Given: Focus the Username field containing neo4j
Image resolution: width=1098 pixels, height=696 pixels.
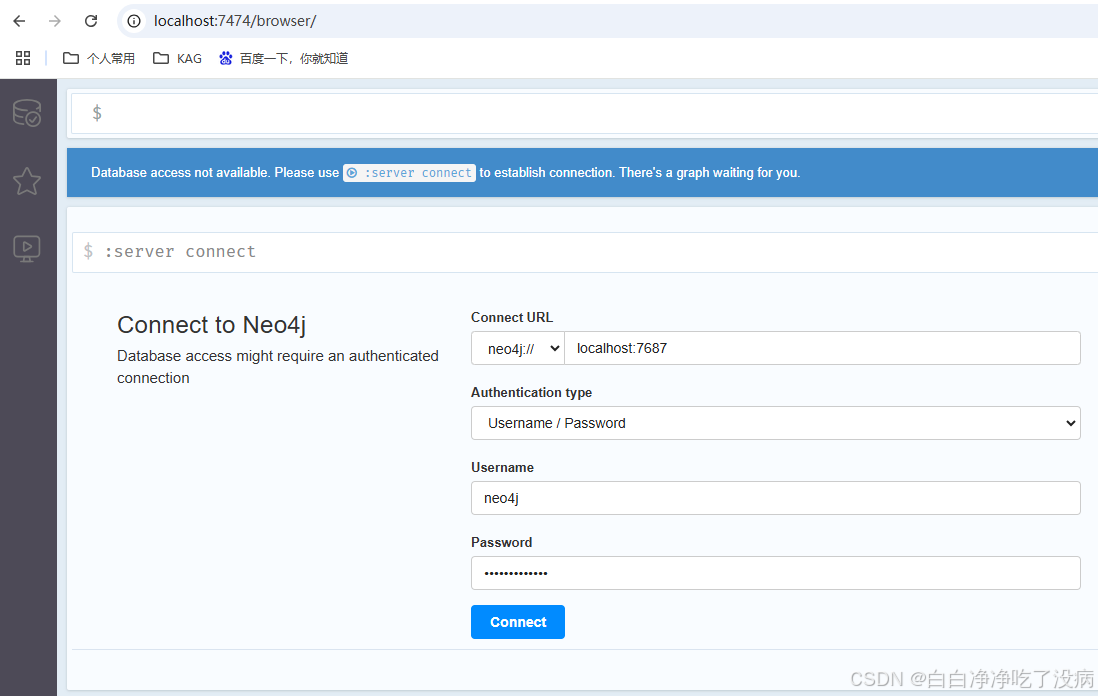Looking at the screenshot, I should [775, 498].
